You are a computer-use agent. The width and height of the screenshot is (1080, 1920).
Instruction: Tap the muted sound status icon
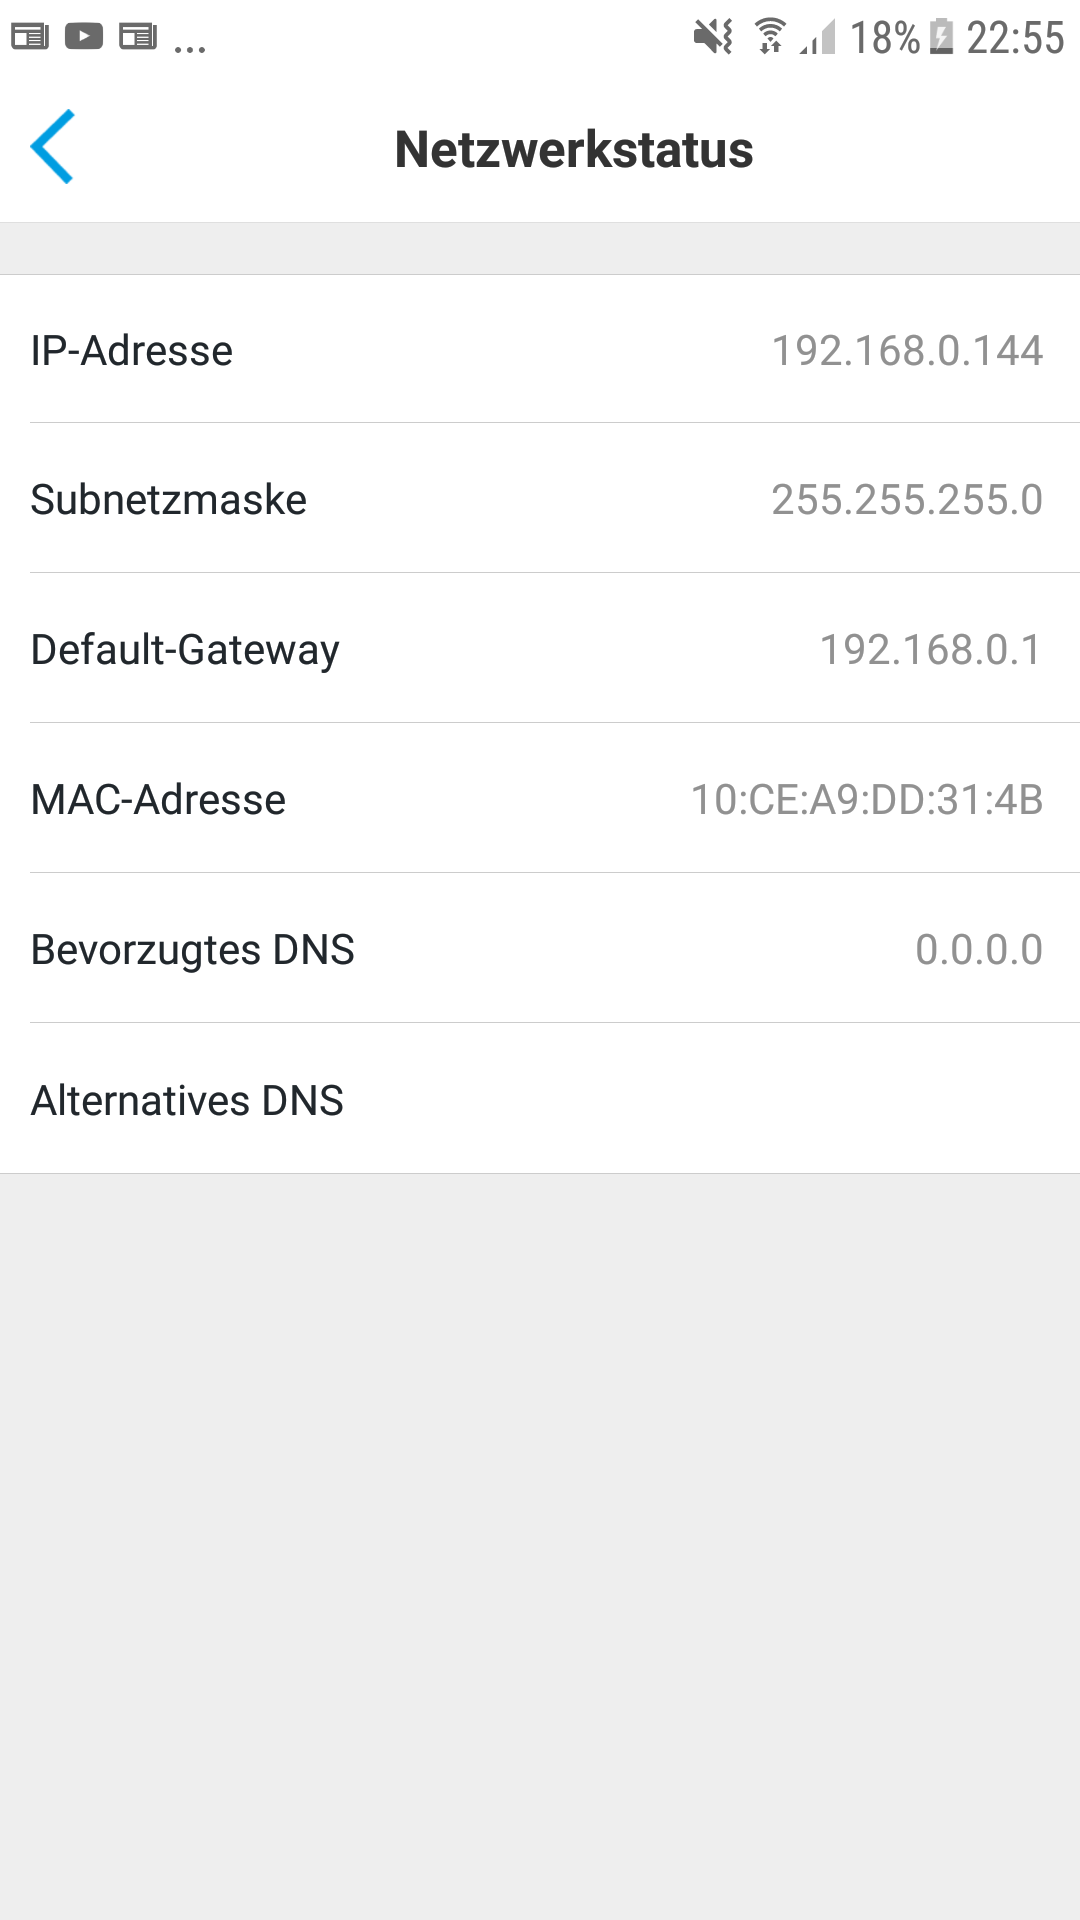tap(713, 37)
